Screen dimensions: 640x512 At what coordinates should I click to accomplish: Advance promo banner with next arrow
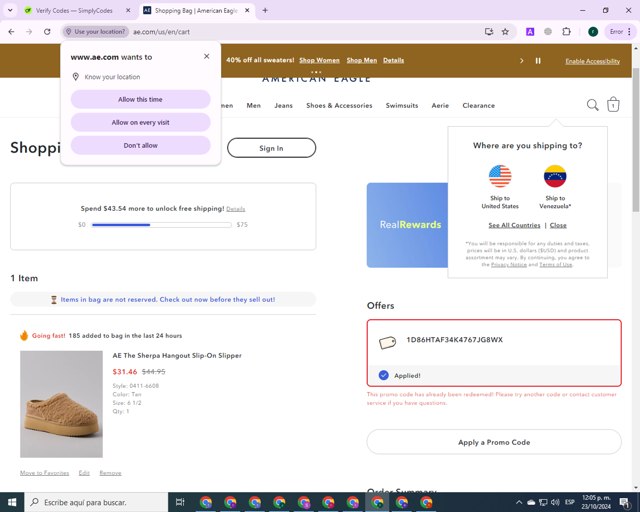(521, 61)
